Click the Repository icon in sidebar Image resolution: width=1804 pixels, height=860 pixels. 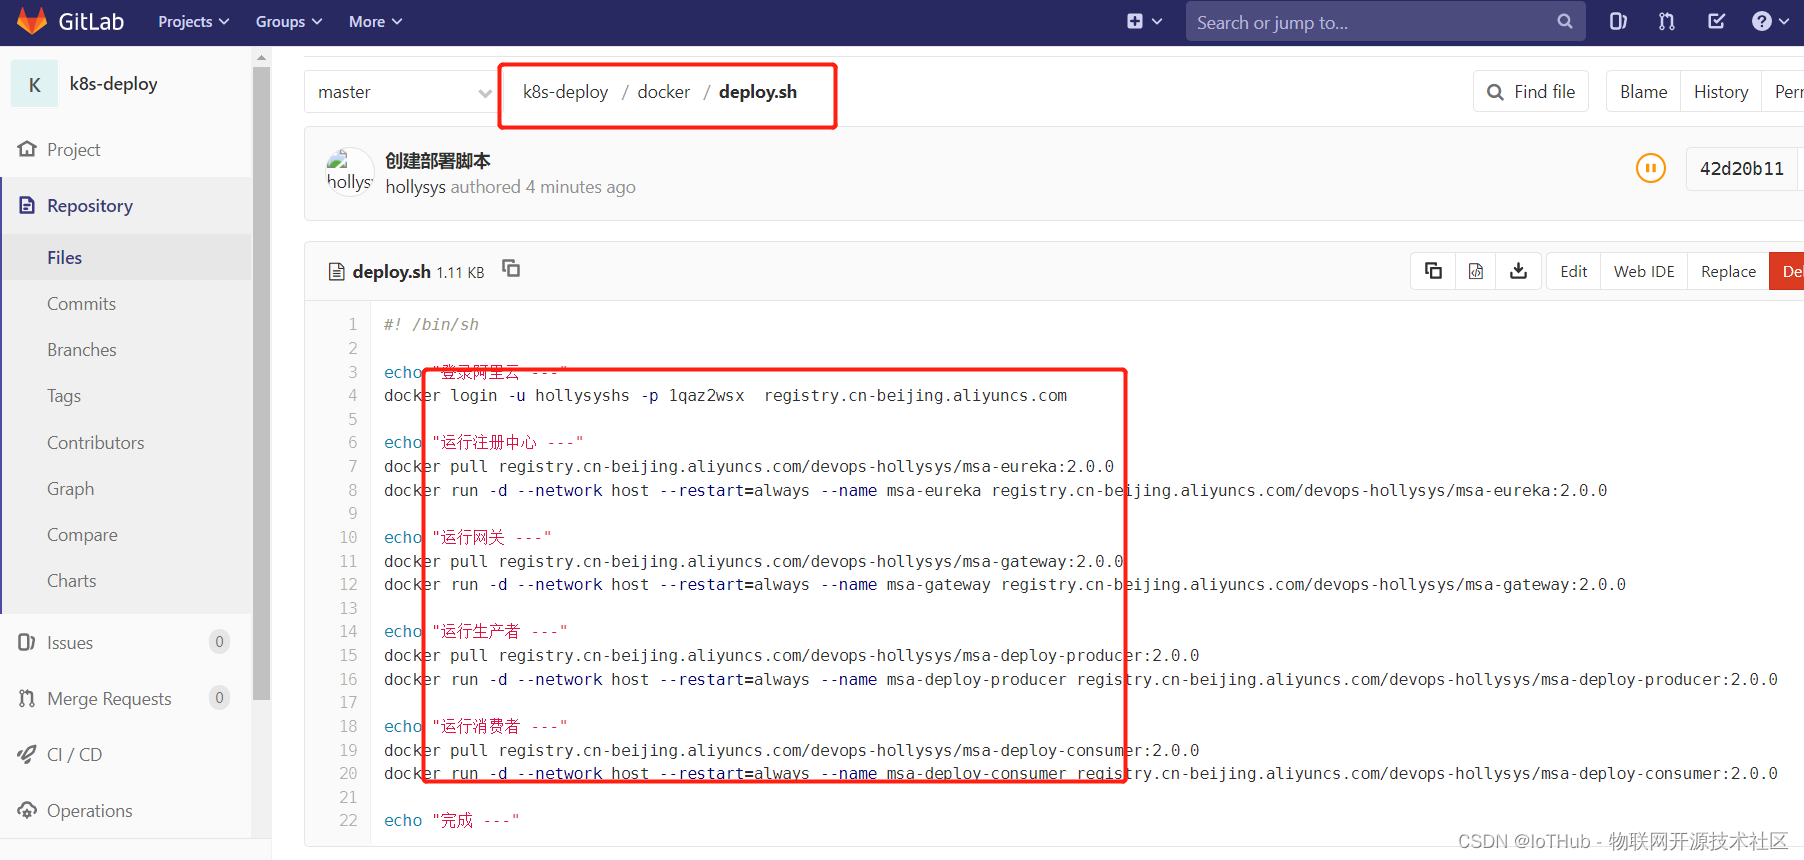(x=27, y=205)
